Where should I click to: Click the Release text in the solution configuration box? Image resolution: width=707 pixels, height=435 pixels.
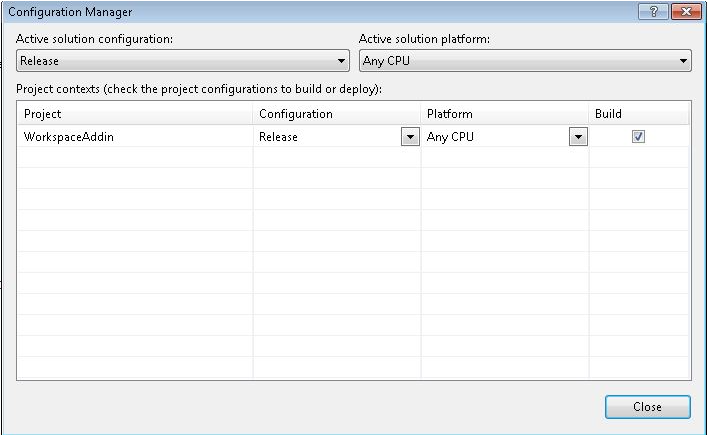[x=39, y=61]
